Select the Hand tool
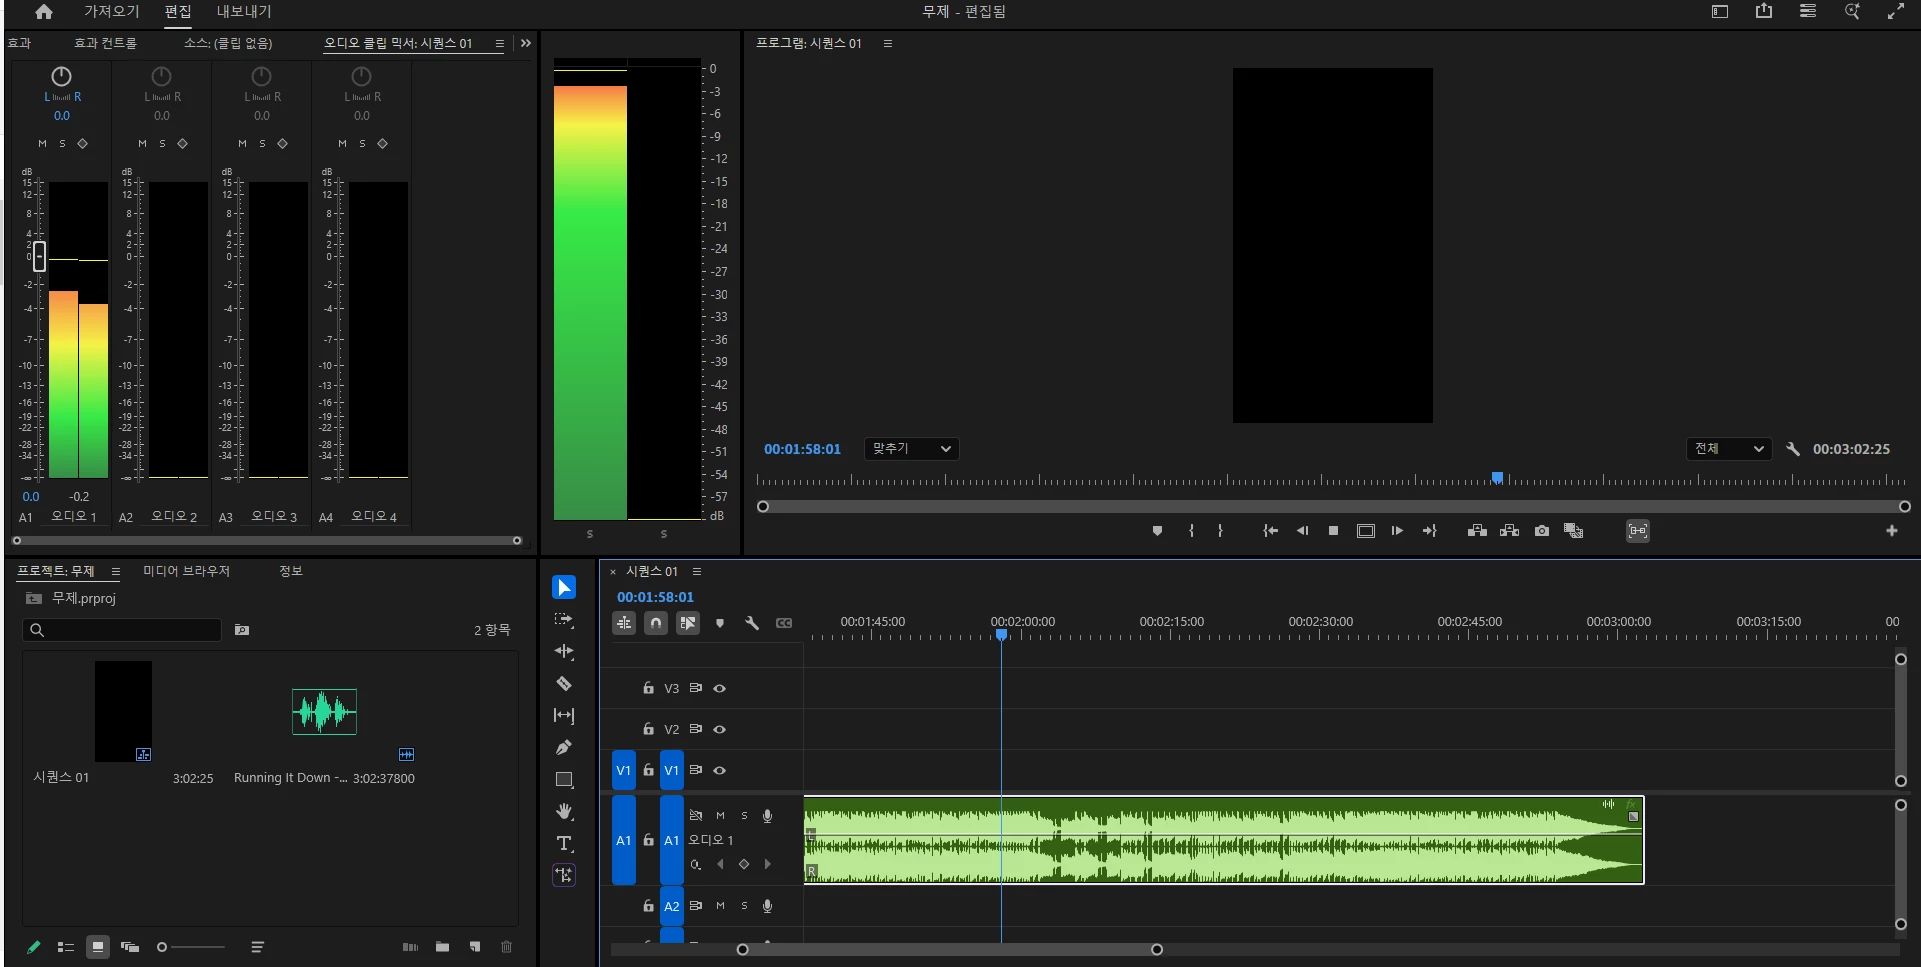The width and height of the screenshot is (1921, 967). 564,811
